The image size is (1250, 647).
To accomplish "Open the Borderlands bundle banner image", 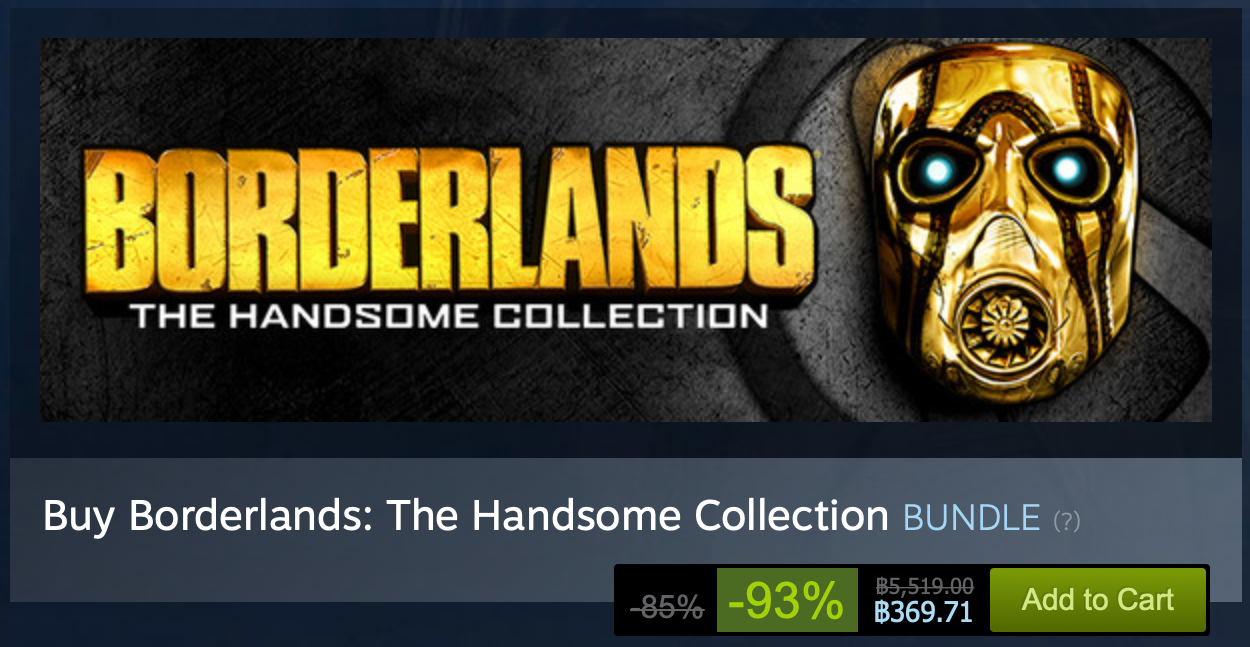I will click(x=626, y=230).
